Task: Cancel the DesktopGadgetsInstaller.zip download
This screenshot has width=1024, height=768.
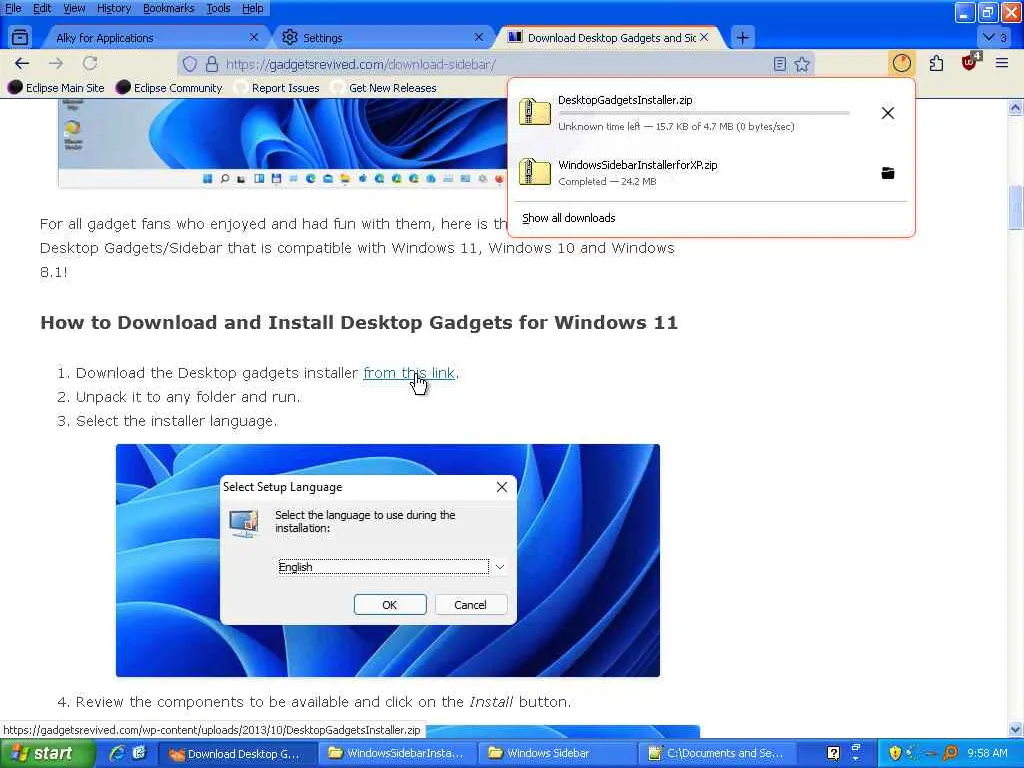Action: 888,113
